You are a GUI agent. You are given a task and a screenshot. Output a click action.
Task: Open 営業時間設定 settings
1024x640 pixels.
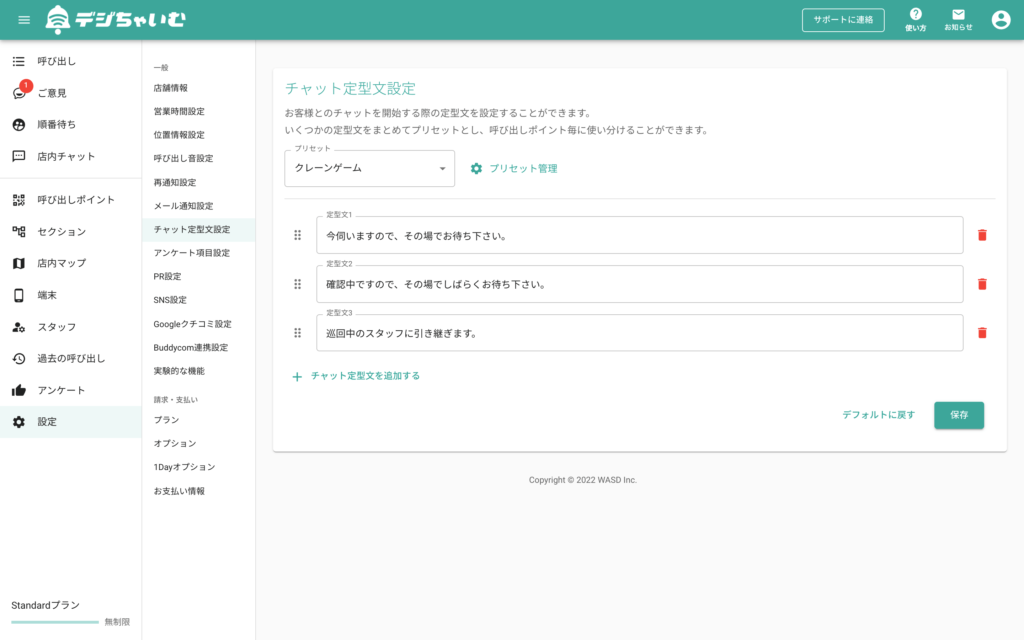(x=179, y=112)
